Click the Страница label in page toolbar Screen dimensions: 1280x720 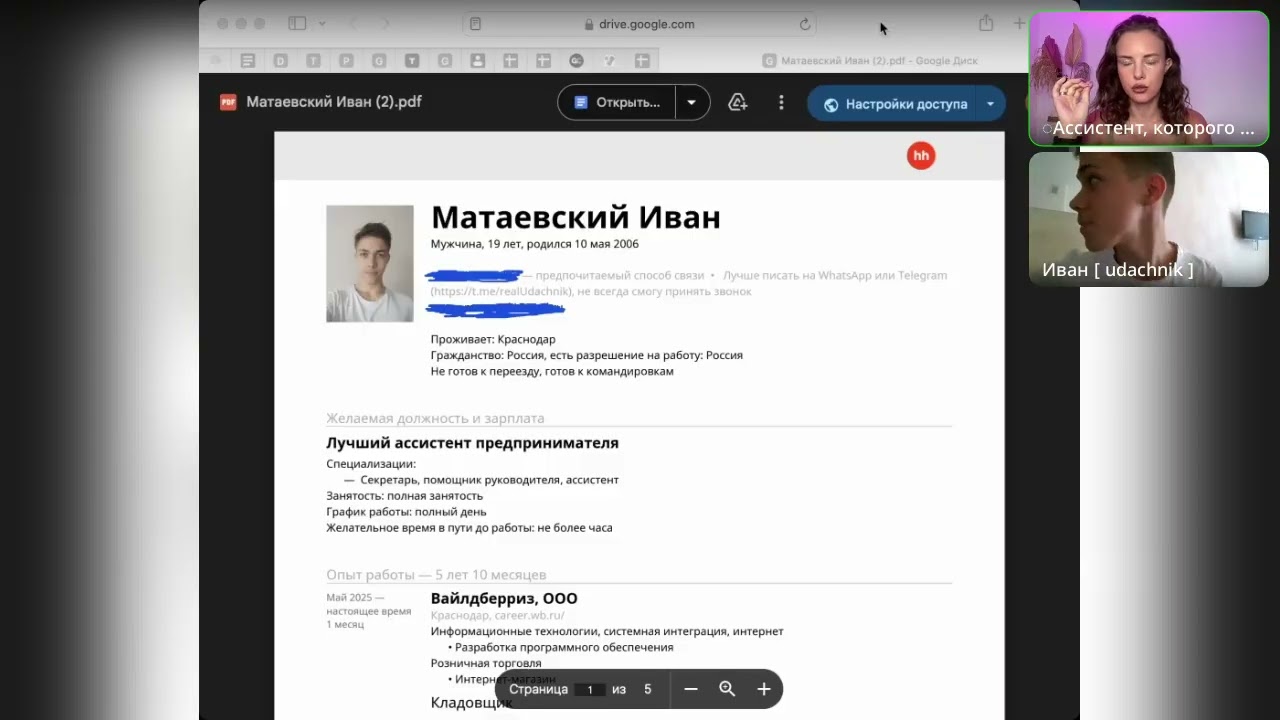pos(538,689)
